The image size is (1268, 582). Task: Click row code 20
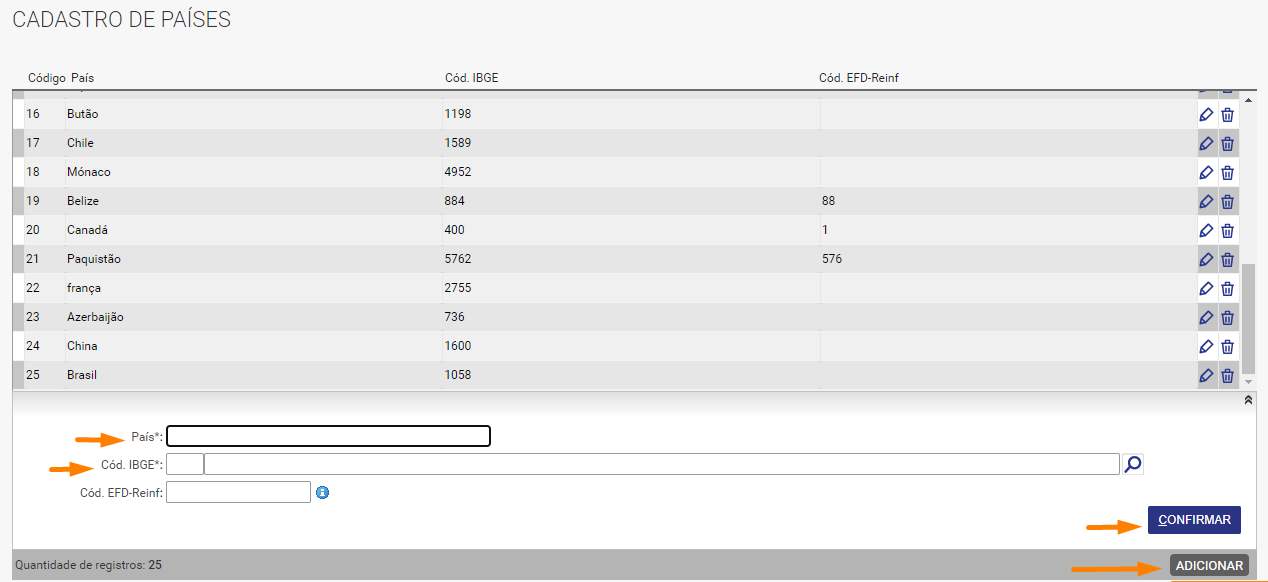coord(33,230)
